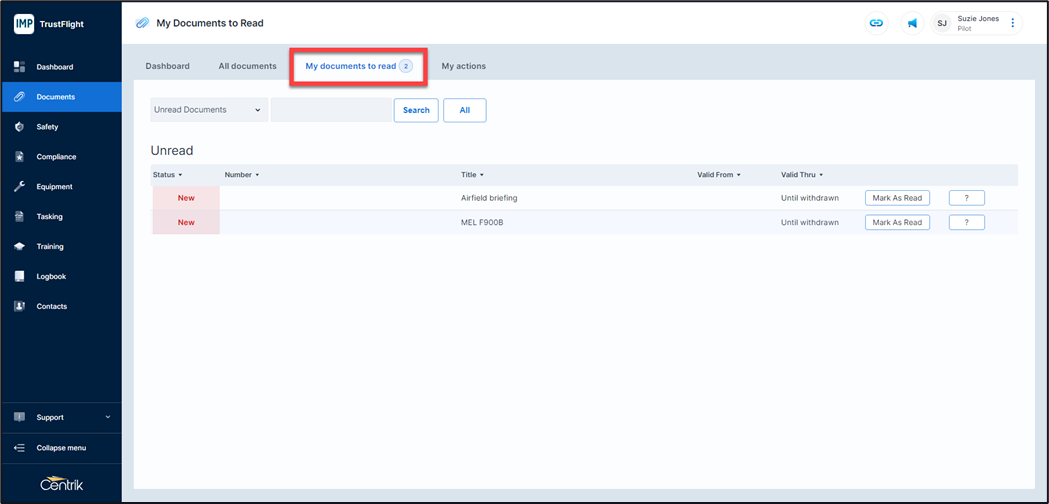Sort by the Title column arrow
Screen dimensions: 1049x504
click(x=482, y=175)
